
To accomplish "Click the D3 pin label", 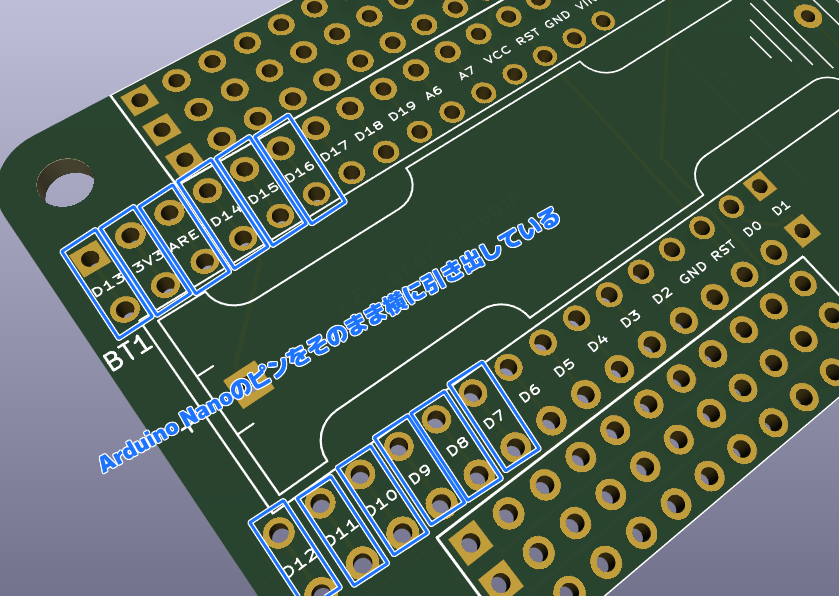I will (630, 319).
